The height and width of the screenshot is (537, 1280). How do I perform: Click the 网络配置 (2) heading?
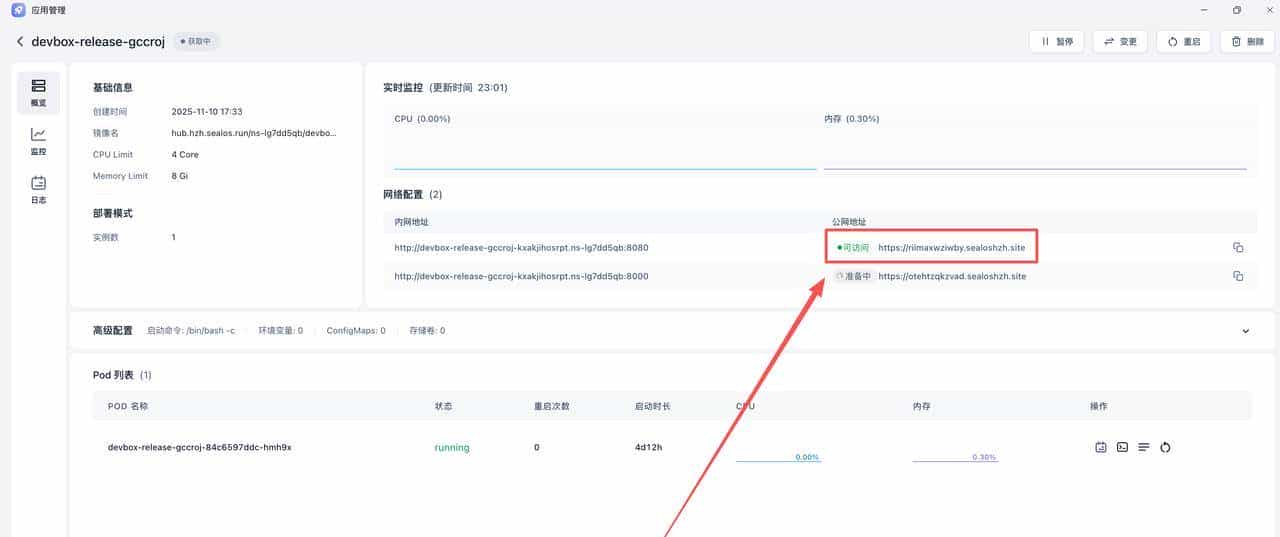412,194
